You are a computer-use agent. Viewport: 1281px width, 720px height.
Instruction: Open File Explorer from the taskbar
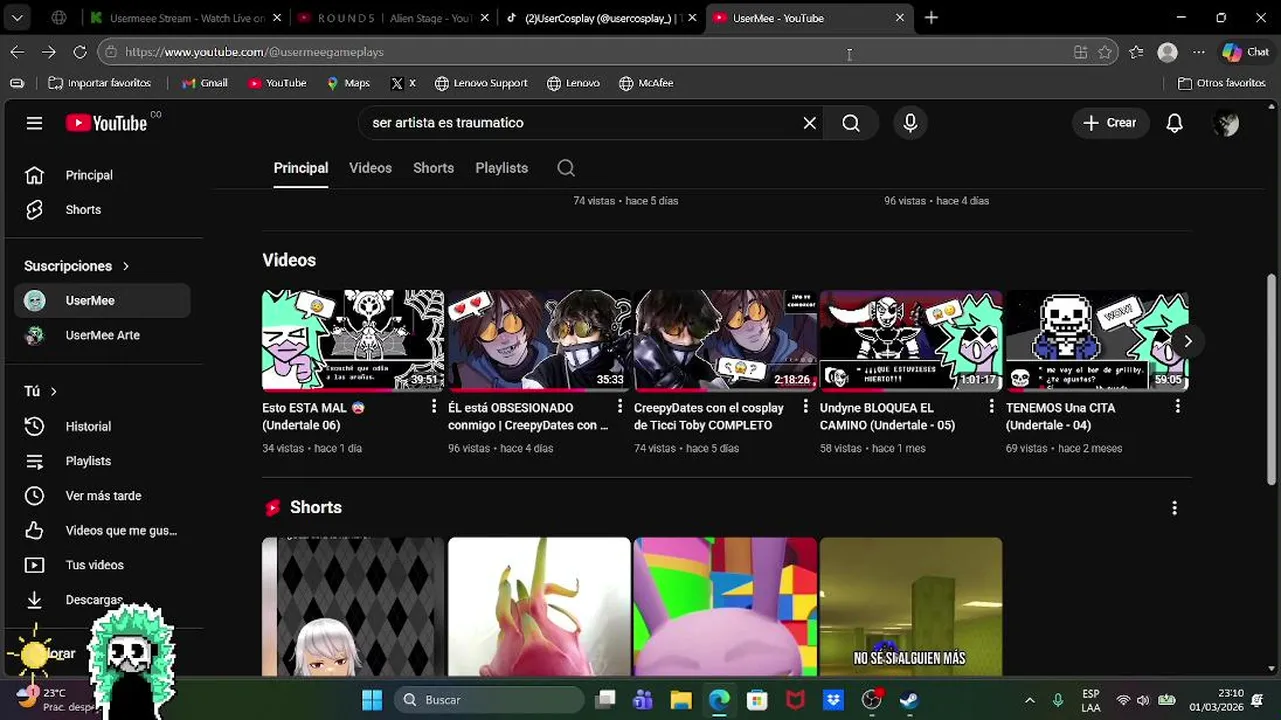[x=681, y=700]
